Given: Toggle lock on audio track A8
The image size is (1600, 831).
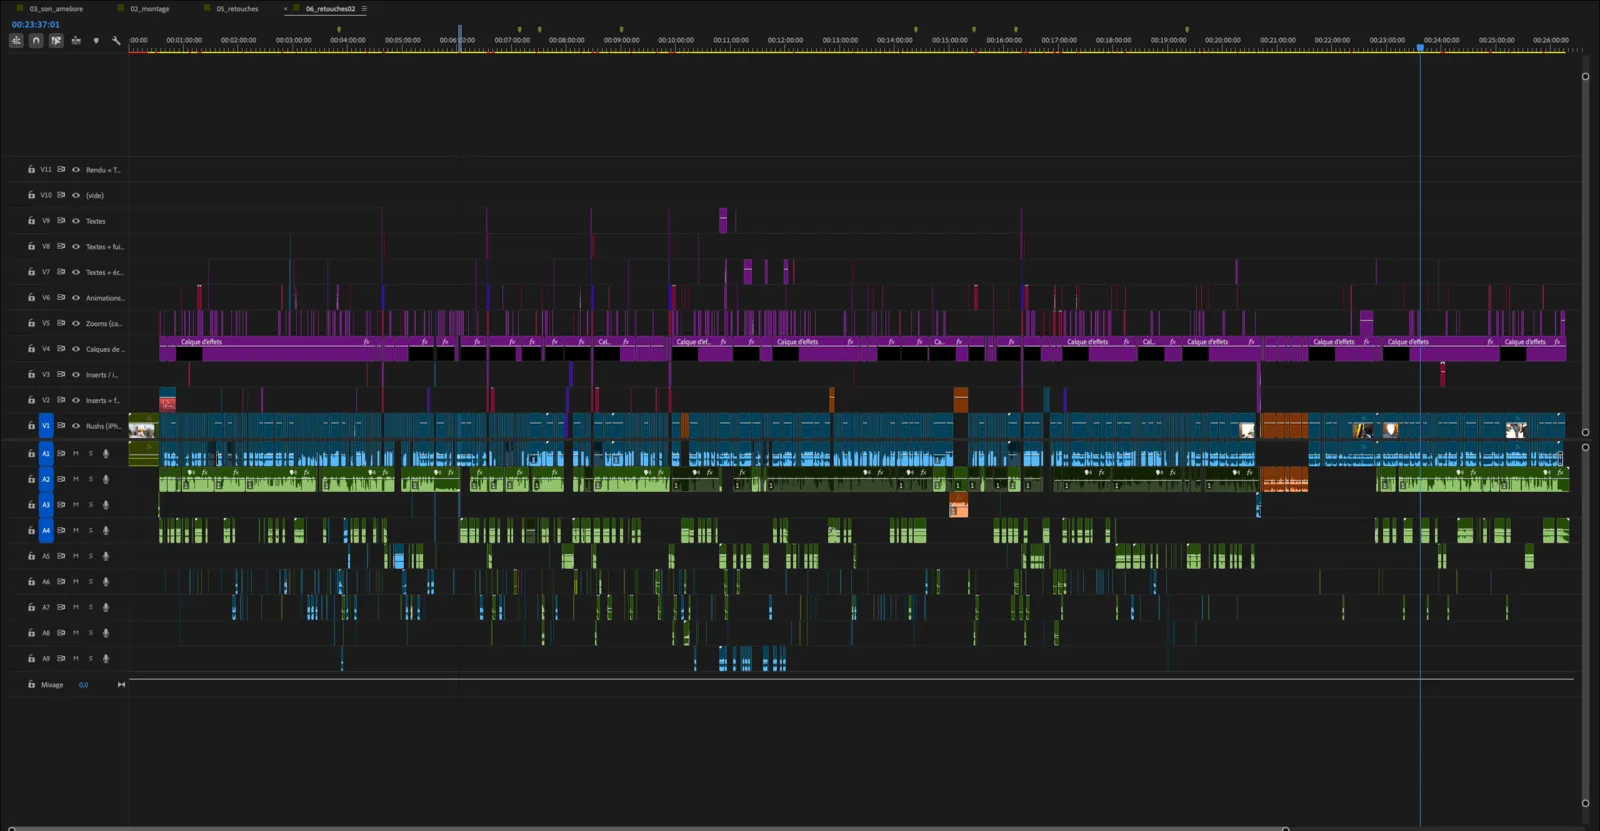Looking at the screenshot, I should (31, 633).
